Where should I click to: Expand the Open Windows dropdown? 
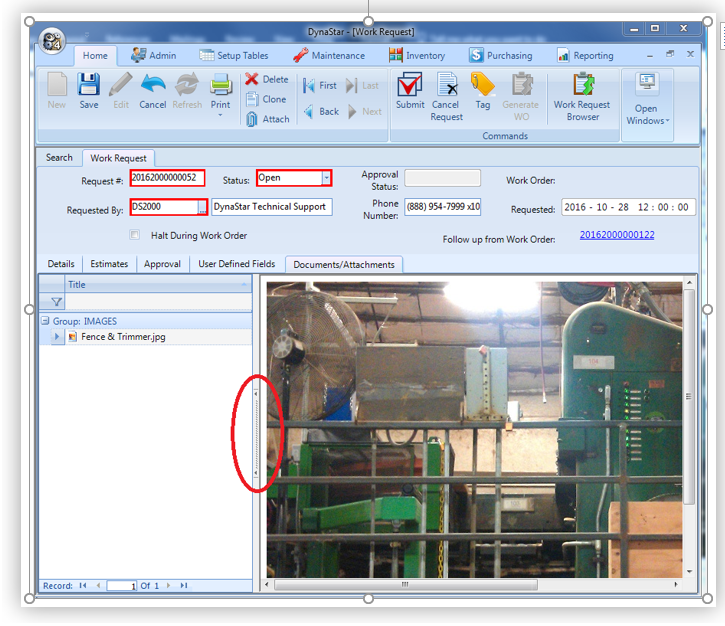click(646, 121)
